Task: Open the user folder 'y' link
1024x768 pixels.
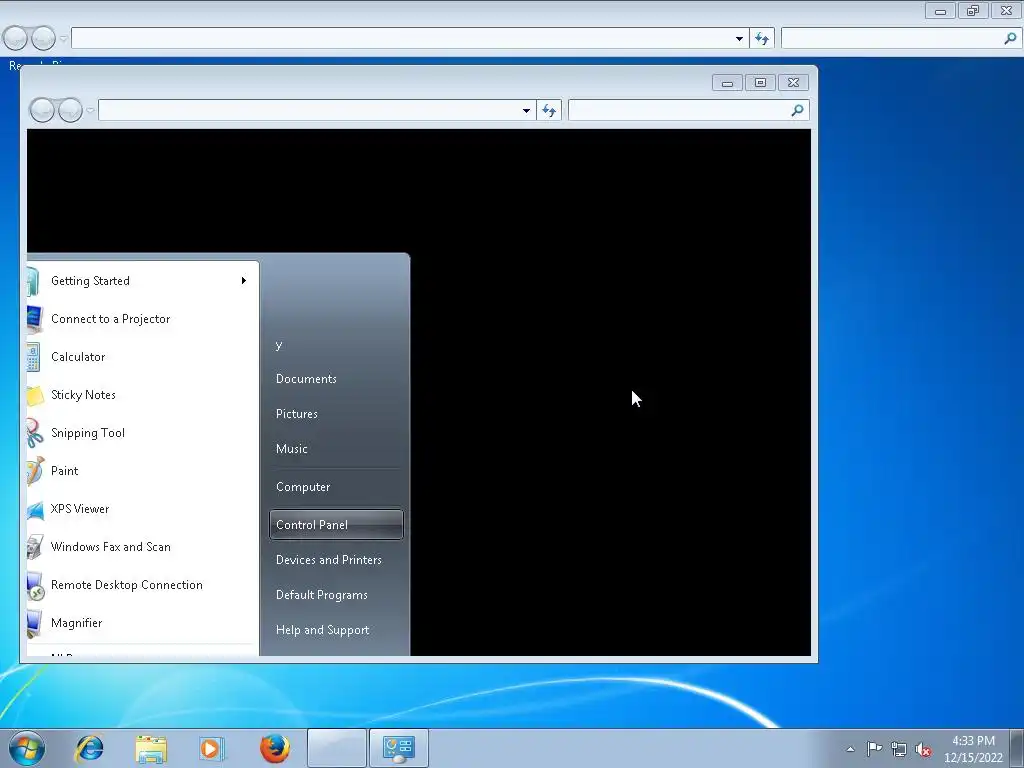Action: [x=279, y=345]
